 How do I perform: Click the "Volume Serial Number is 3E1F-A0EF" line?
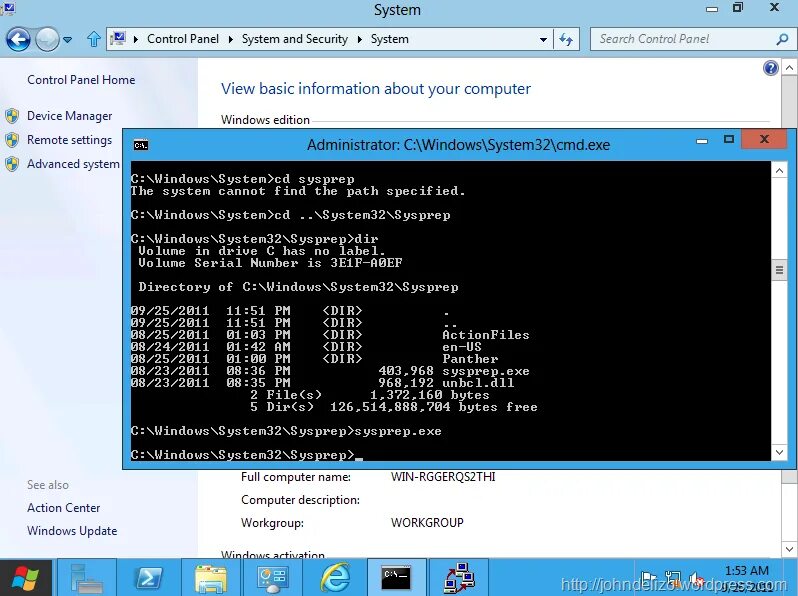coord(270,263)
